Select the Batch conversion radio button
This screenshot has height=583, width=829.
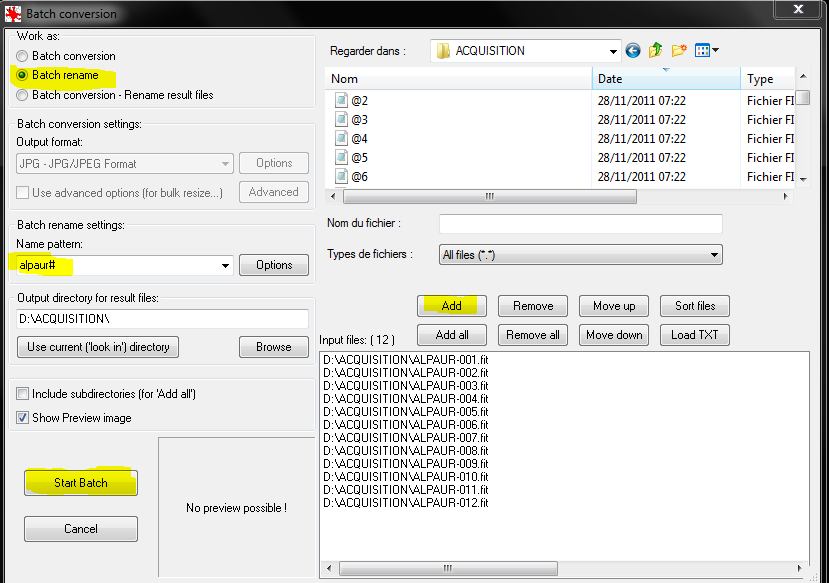(22, 56)
